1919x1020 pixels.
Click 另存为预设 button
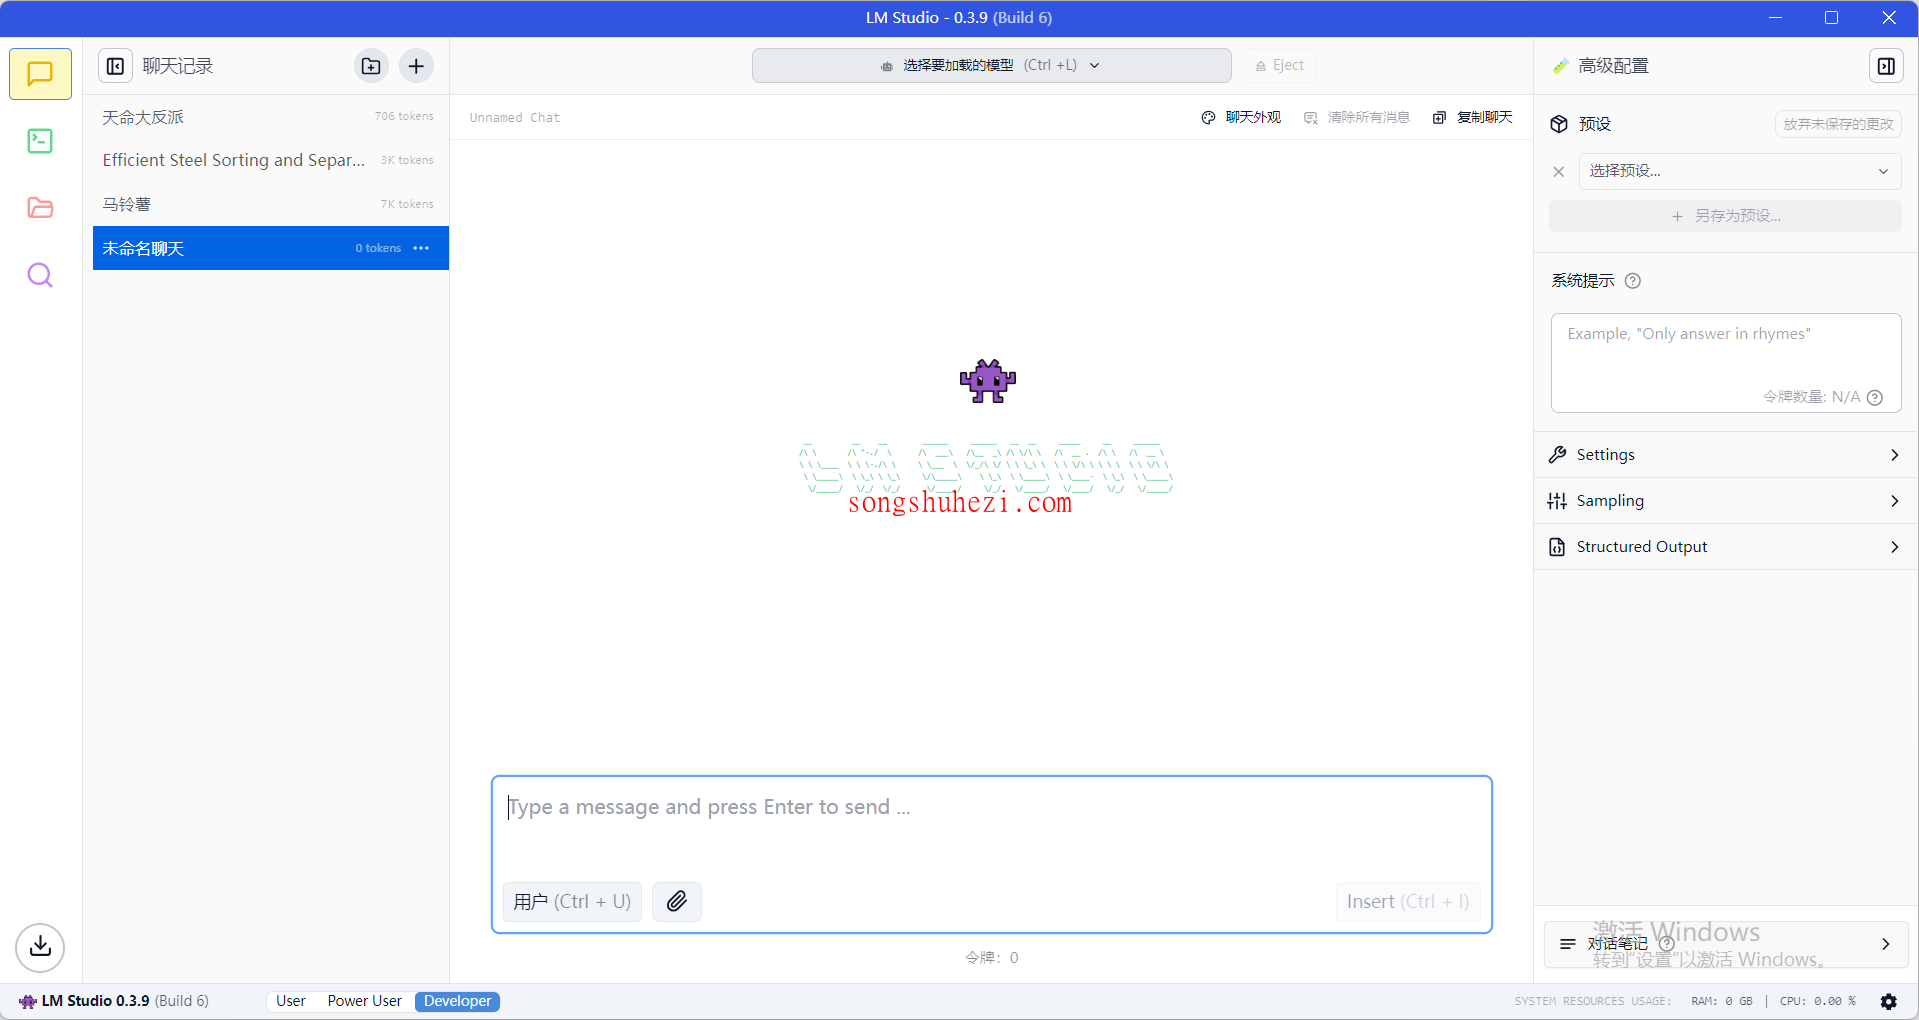coord(1725,216)
